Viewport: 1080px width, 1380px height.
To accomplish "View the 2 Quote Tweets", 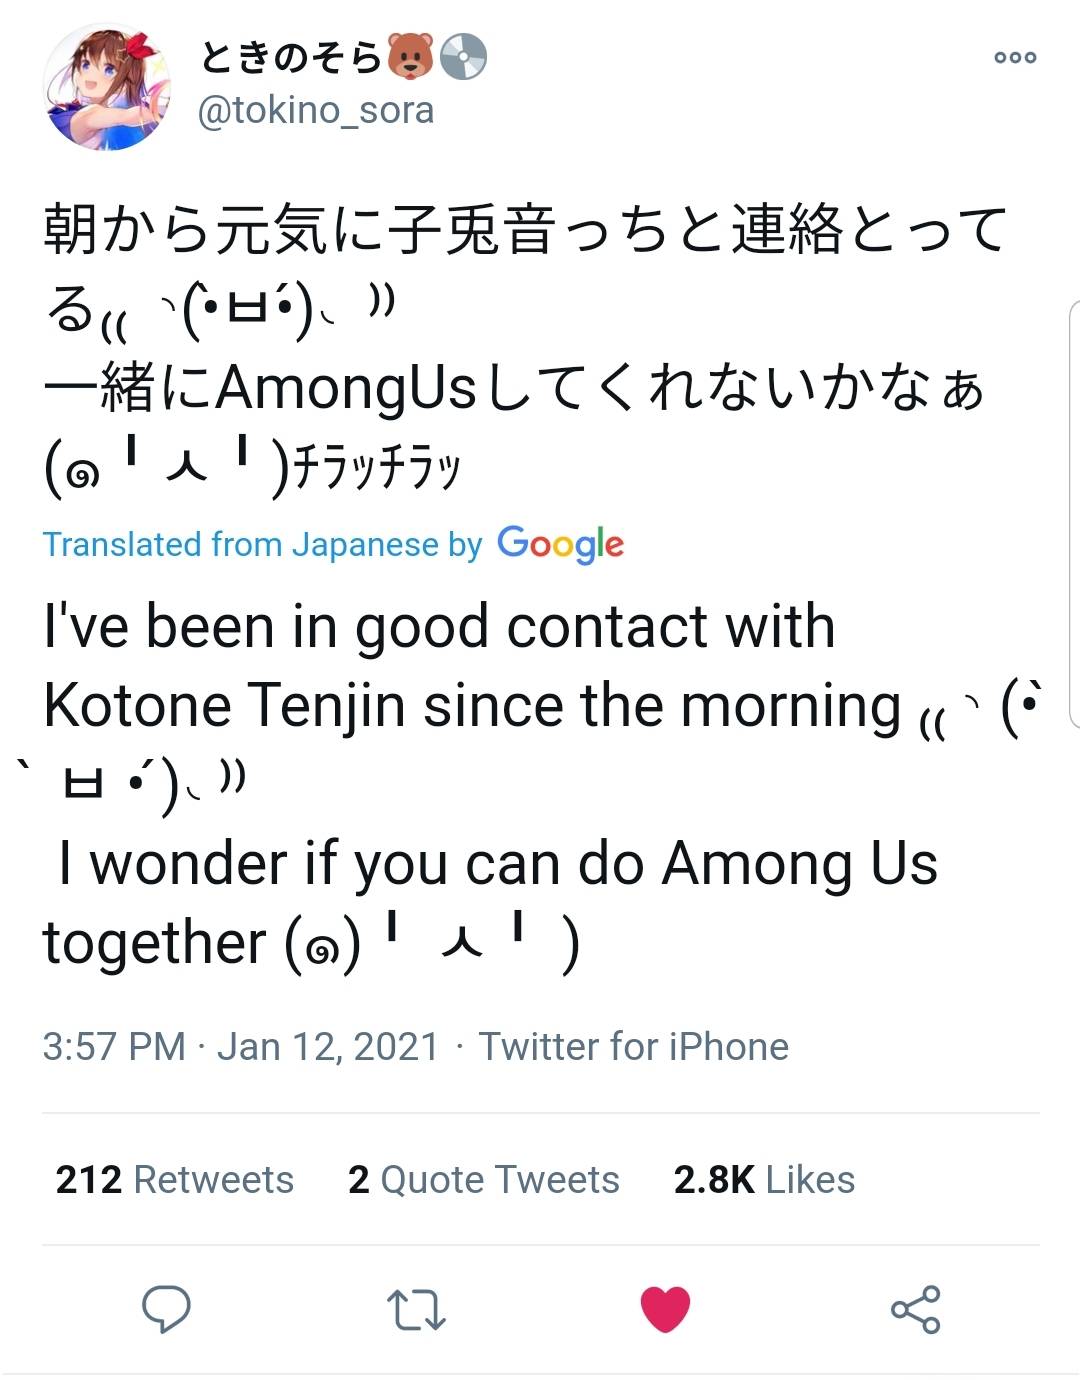I will (483, 1179).
